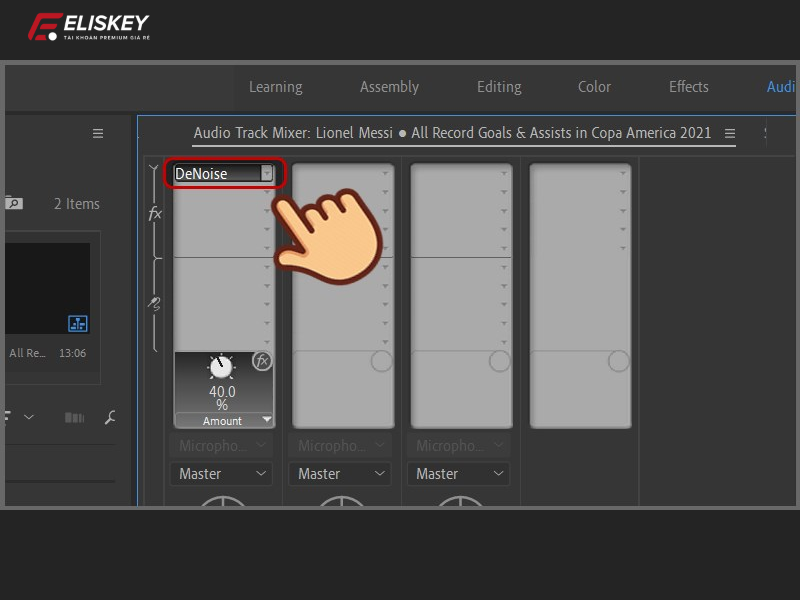The image size is (800, 600).
Task: Toggle the second track's fx bypass circle
Action: coord(381,361)
